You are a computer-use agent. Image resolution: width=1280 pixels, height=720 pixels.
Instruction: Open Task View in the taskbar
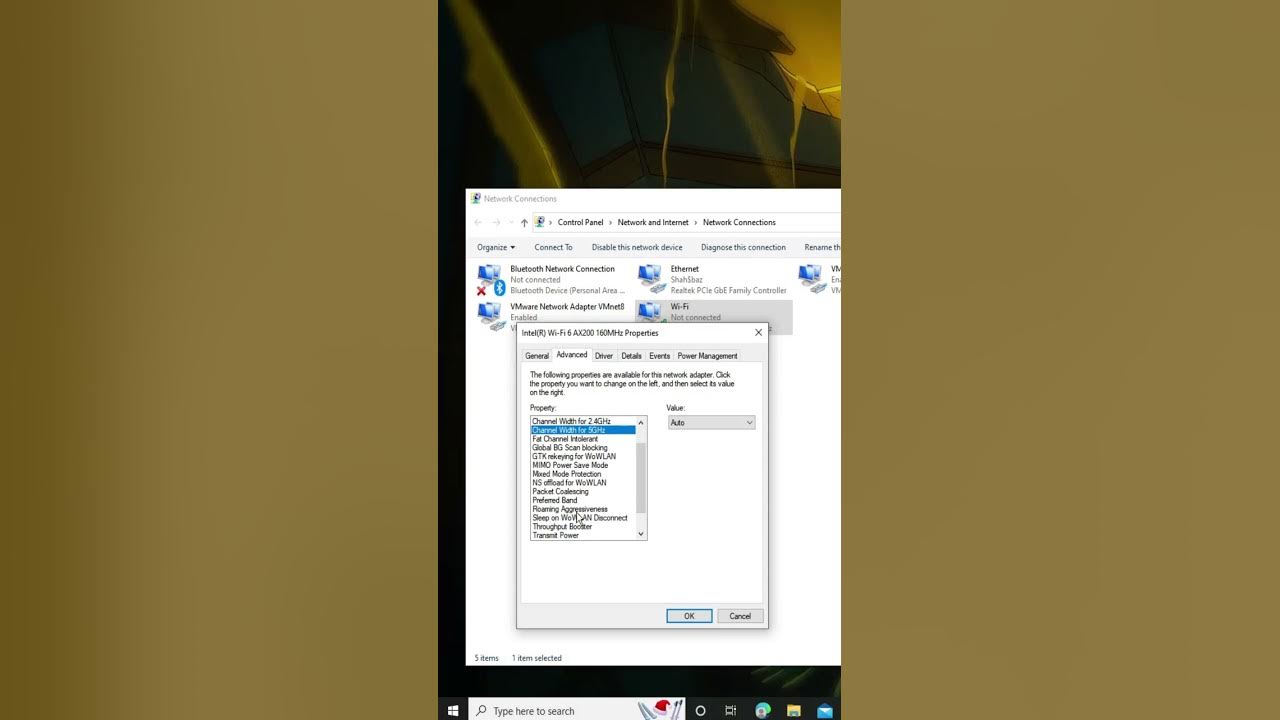(731, 710)
